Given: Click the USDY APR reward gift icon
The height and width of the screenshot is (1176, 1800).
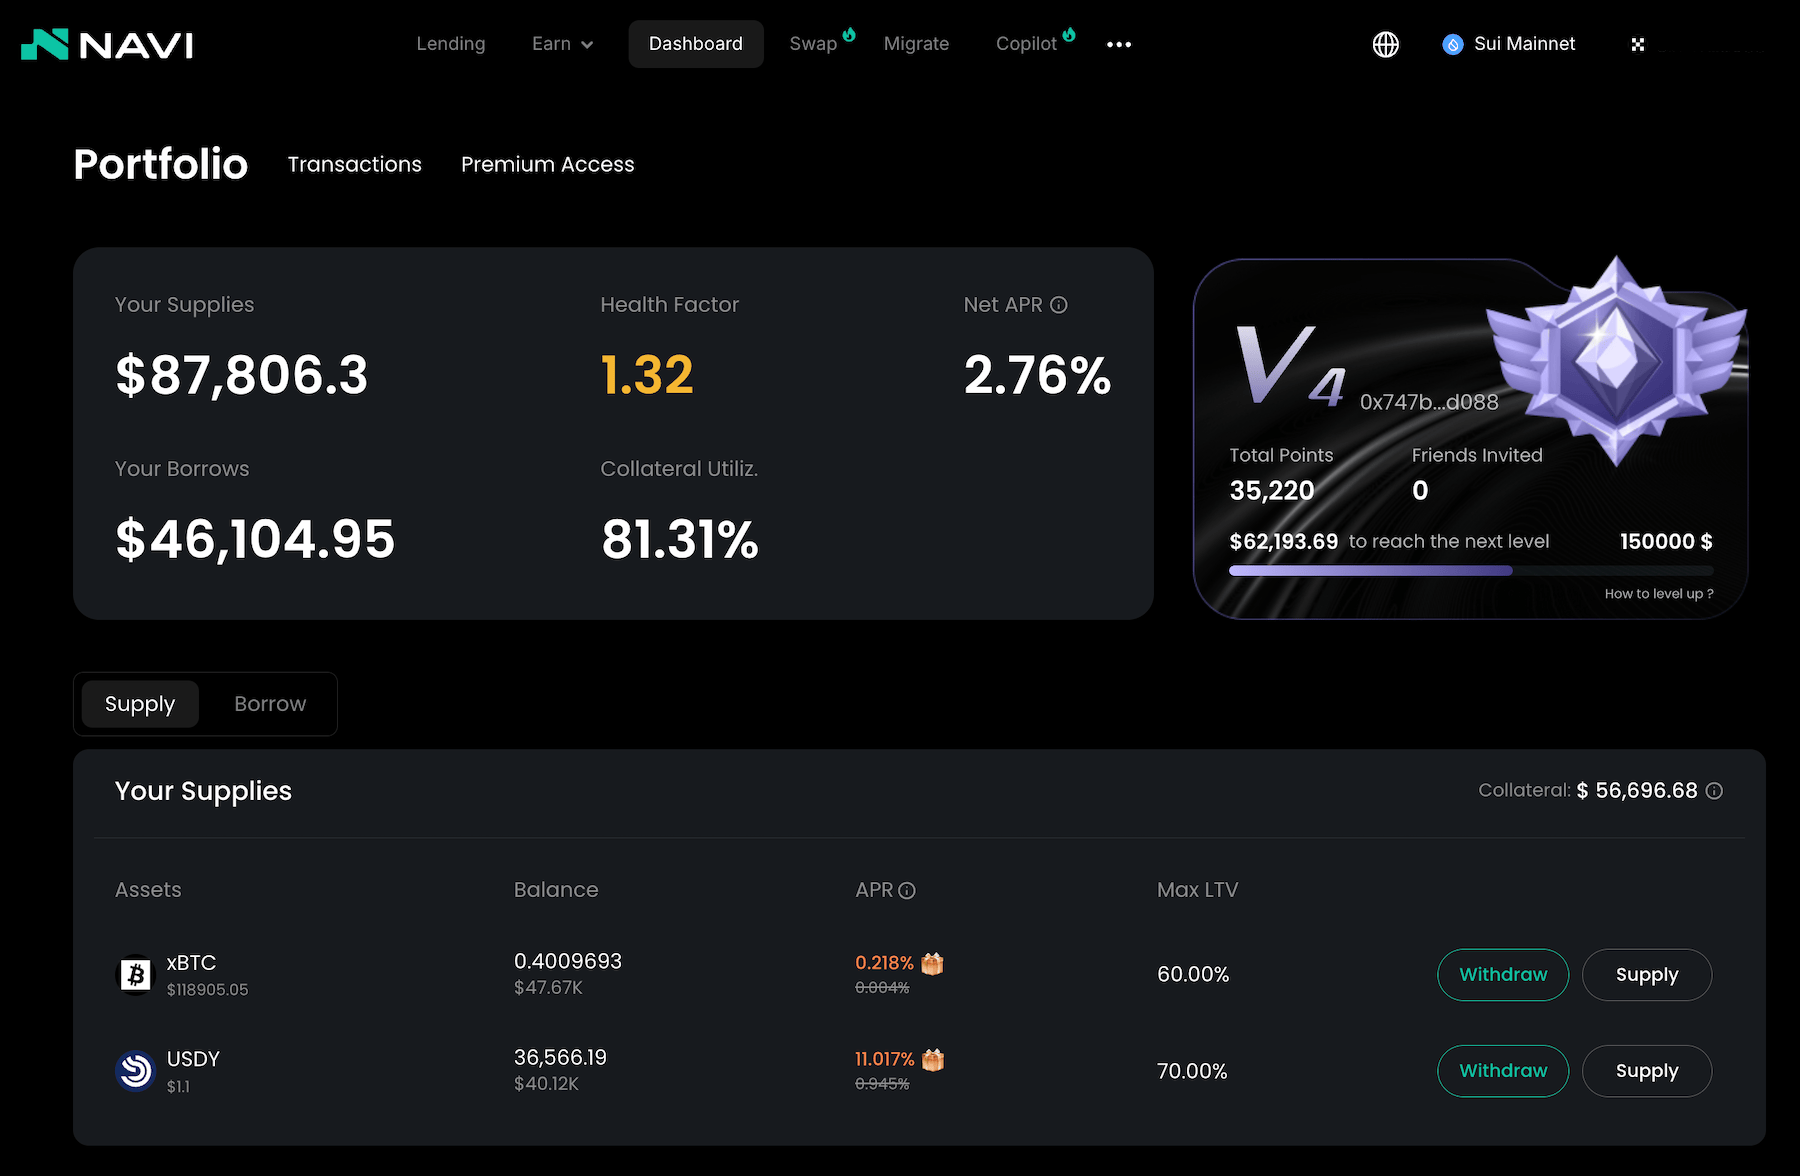Looking at the screenshot, I should (933, 1059).
